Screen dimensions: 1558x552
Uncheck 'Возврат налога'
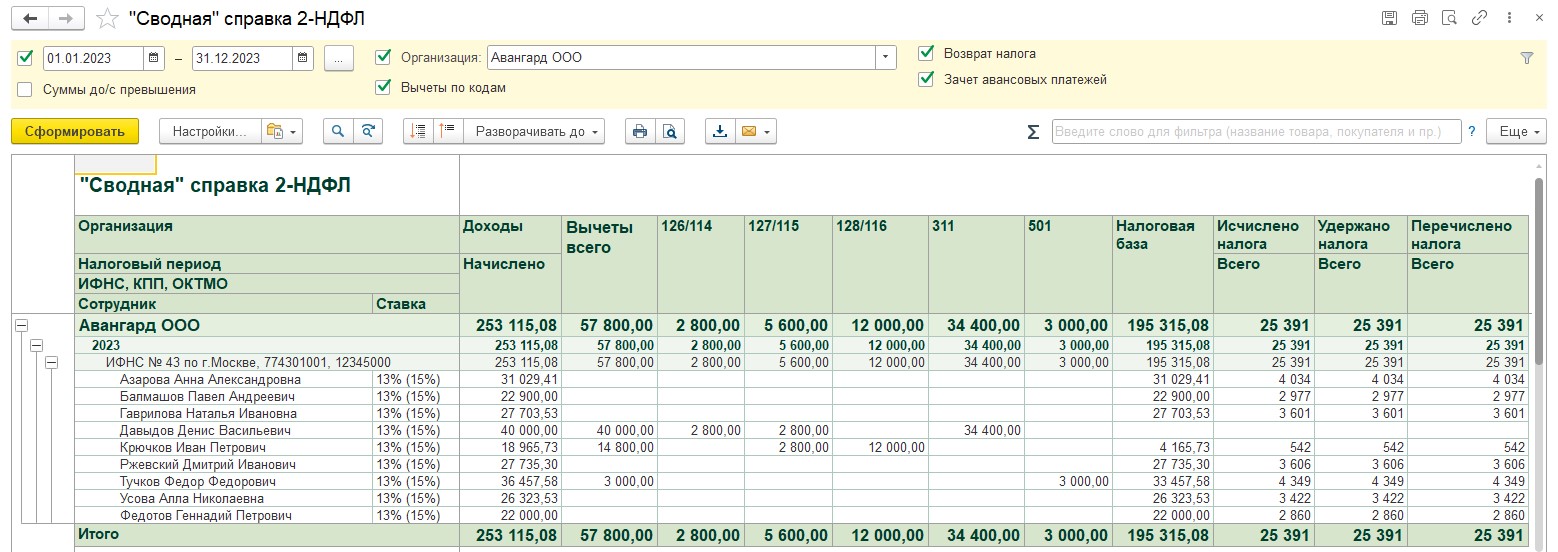925,53
